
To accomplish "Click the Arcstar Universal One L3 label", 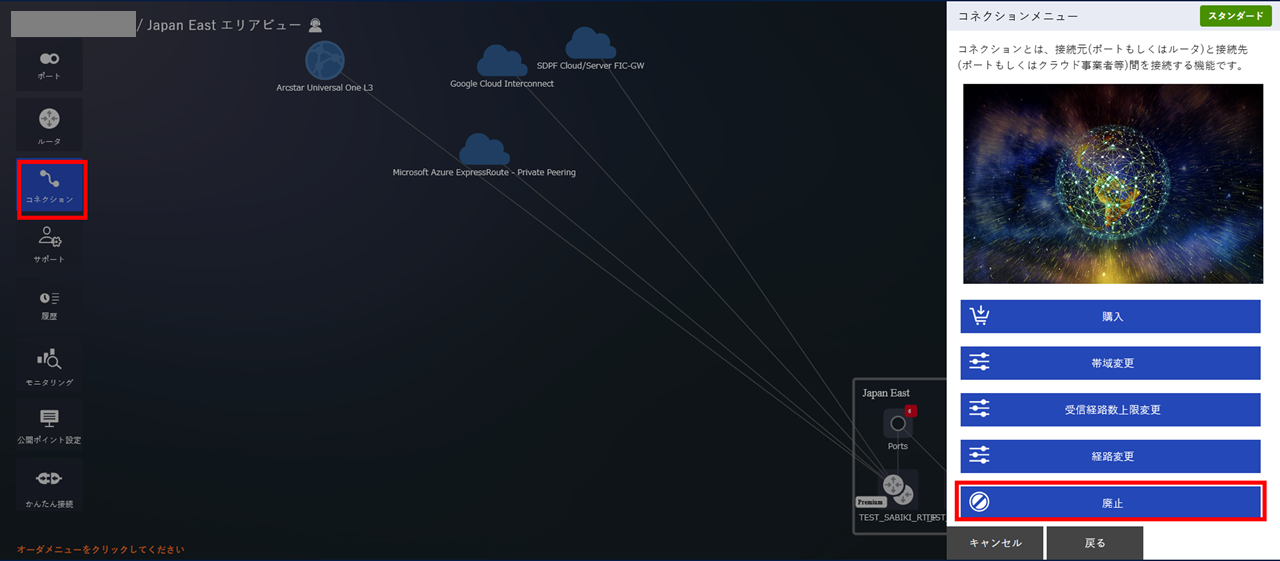I will pyautogui.click(x=325, y=88).
